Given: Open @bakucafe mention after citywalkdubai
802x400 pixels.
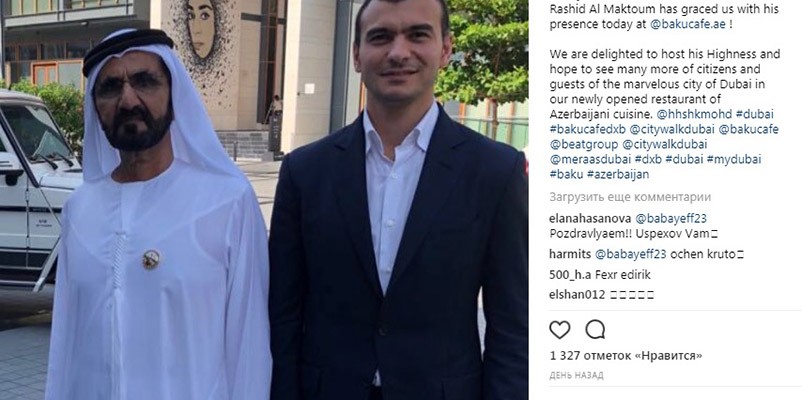Looking at the screenshot, I should [748, 129].
